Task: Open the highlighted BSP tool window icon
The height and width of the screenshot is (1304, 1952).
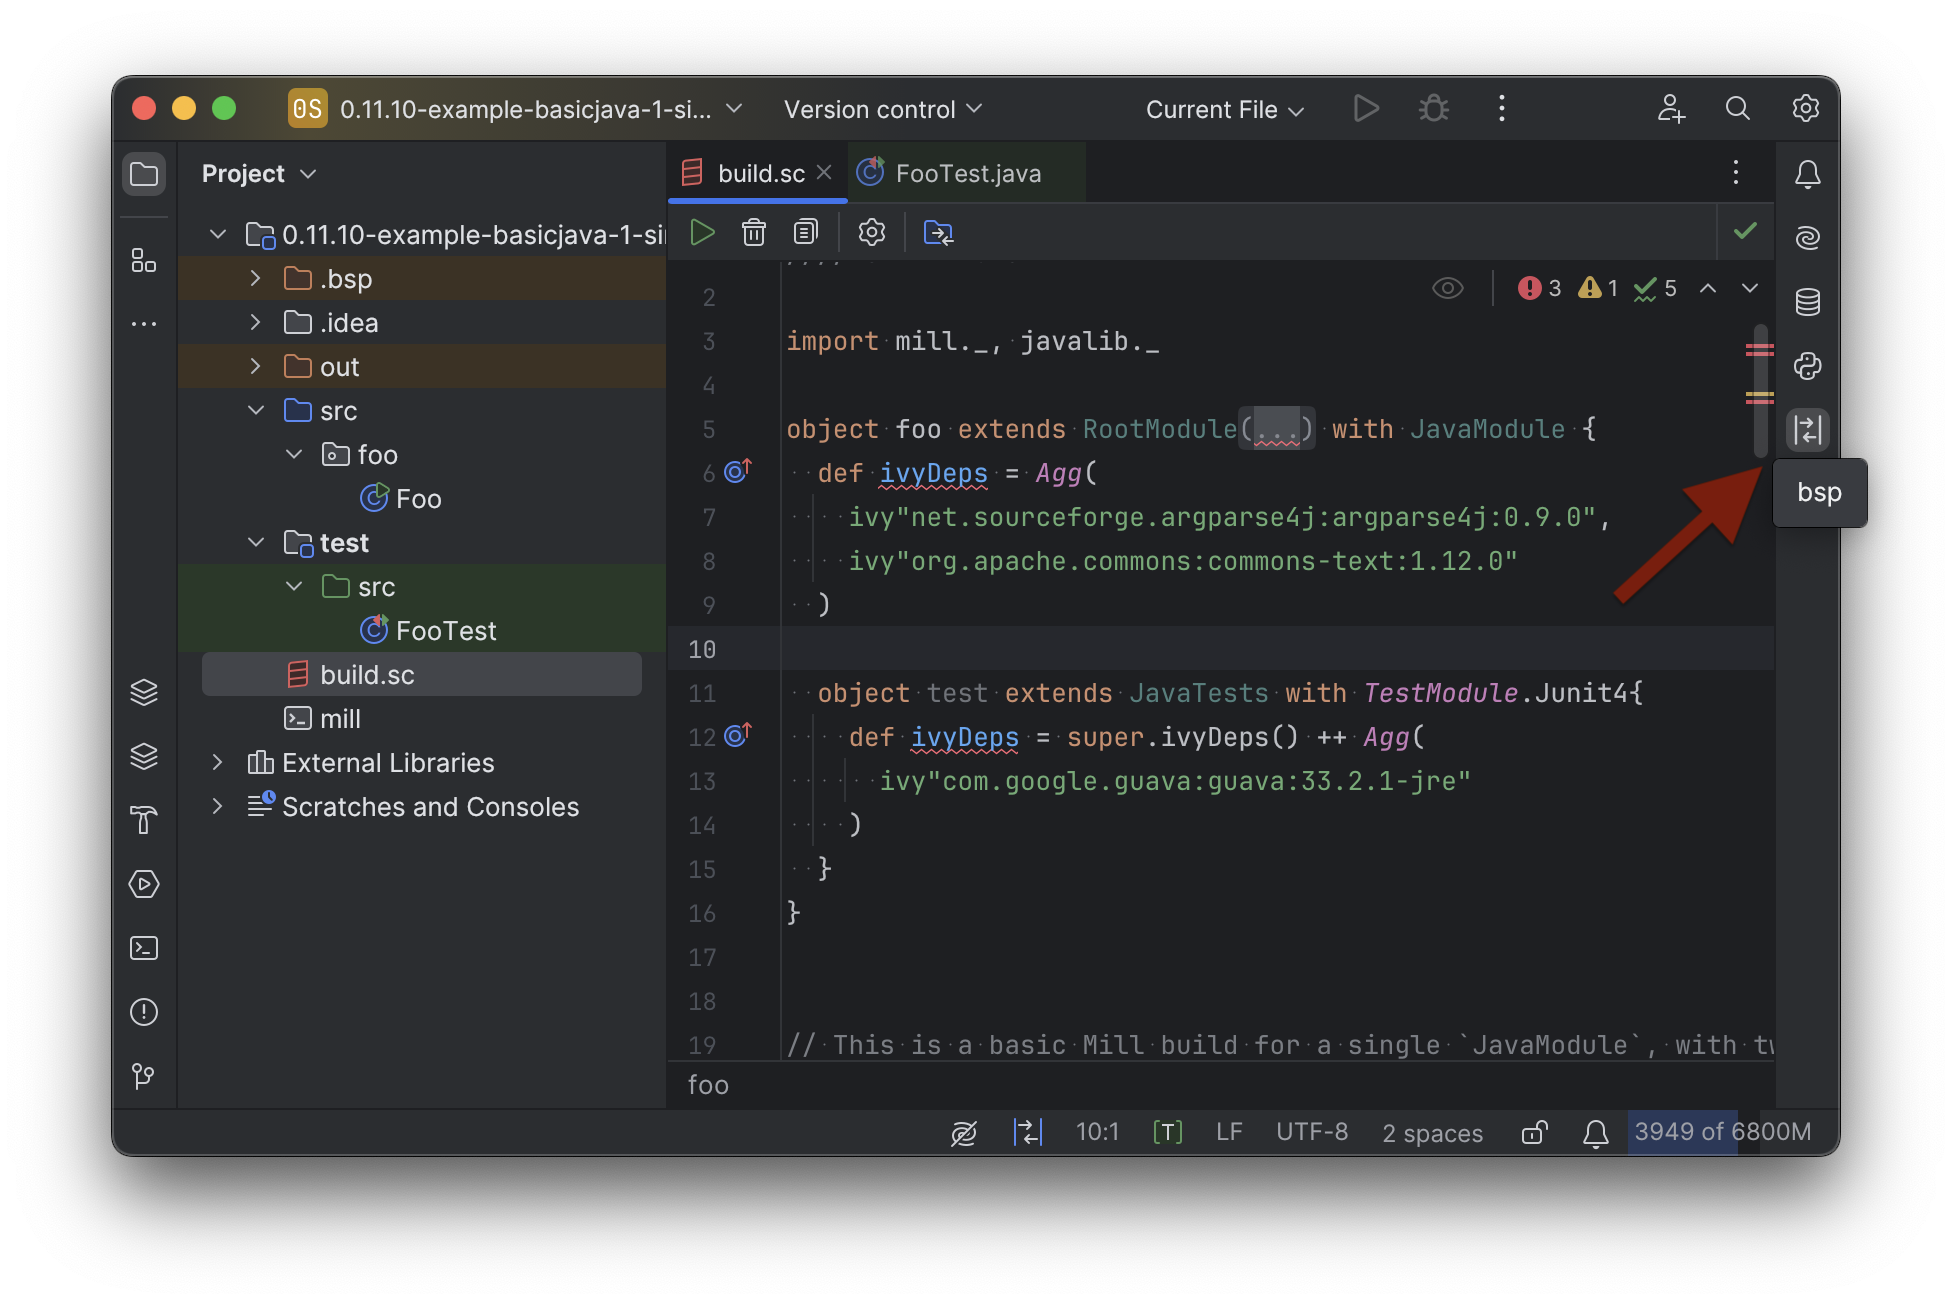Action: tap(1808, 430)
